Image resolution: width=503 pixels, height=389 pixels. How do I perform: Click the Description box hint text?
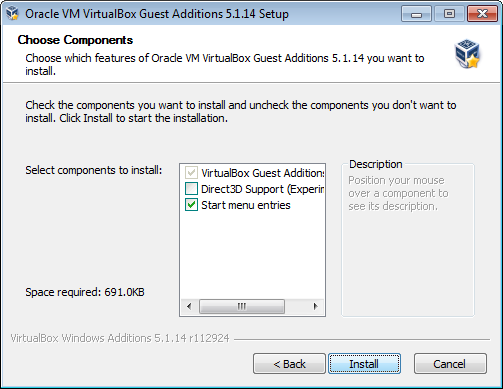398,193
